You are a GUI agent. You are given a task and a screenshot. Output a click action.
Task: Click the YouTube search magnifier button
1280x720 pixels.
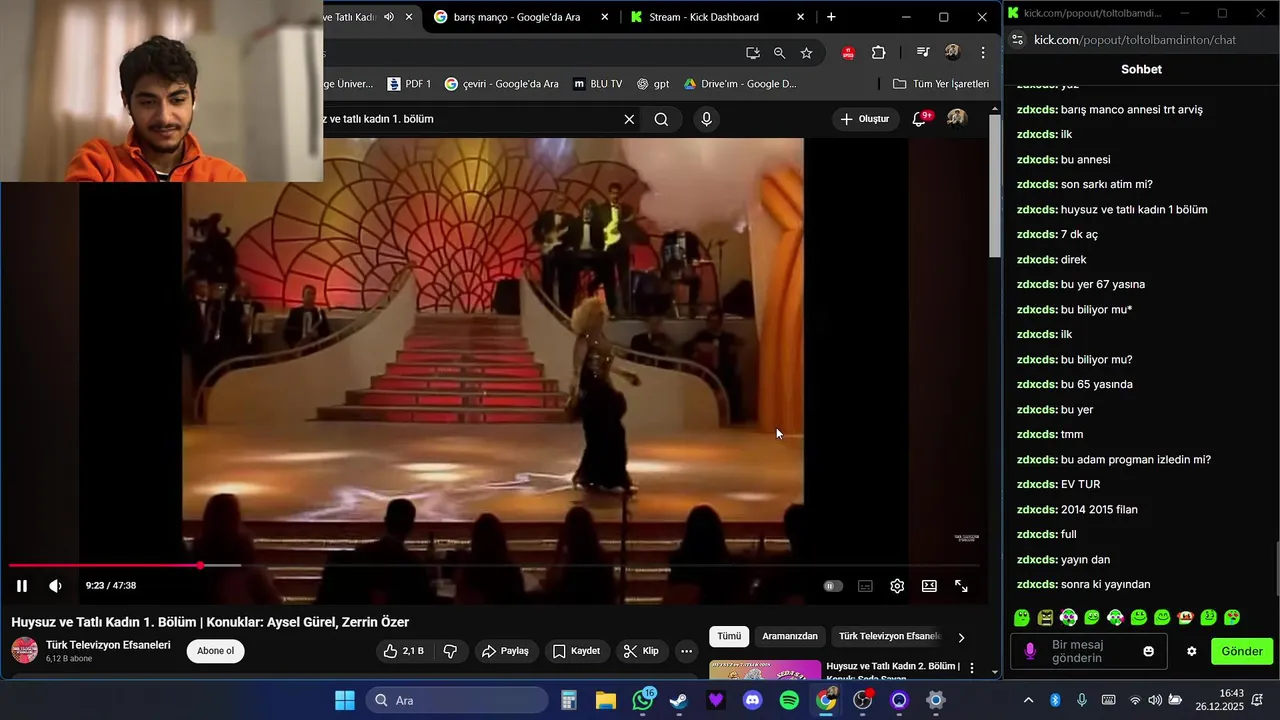tap(661, 119)
